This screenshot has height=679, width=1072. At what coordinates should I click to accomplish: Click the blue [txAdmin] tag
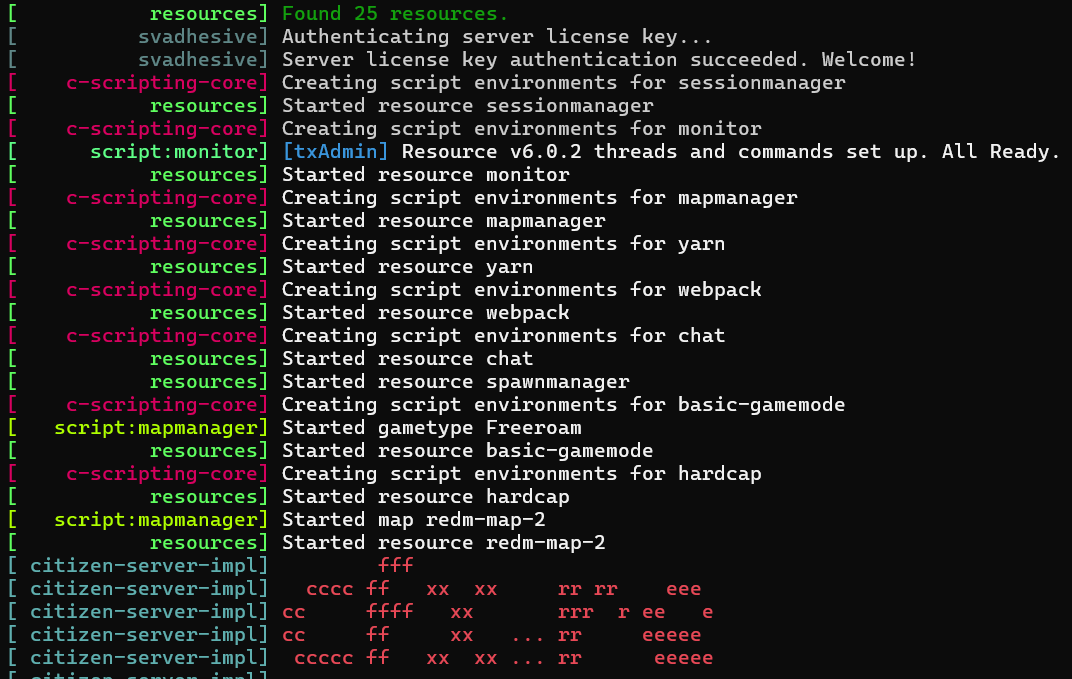[335, 152]
